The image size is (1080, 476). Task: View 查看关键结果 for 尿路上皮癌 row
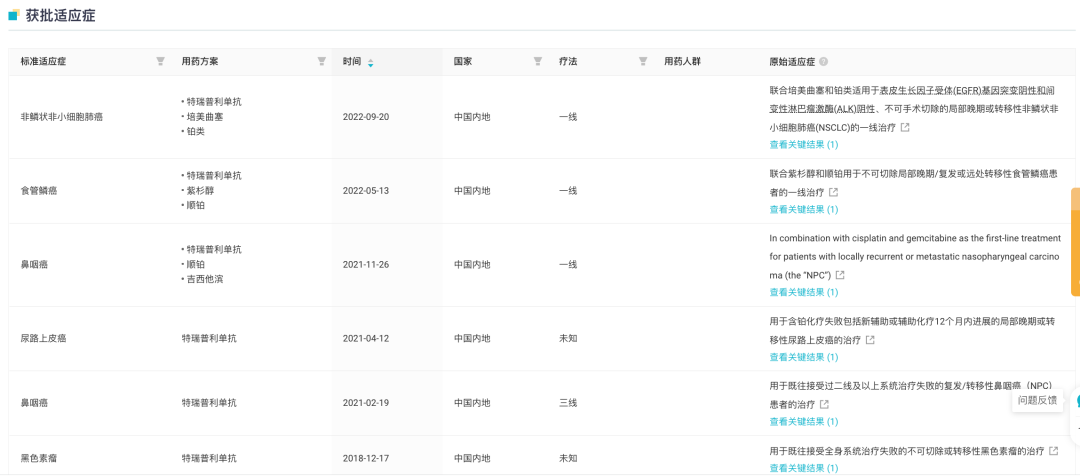(x=804, y=357)
